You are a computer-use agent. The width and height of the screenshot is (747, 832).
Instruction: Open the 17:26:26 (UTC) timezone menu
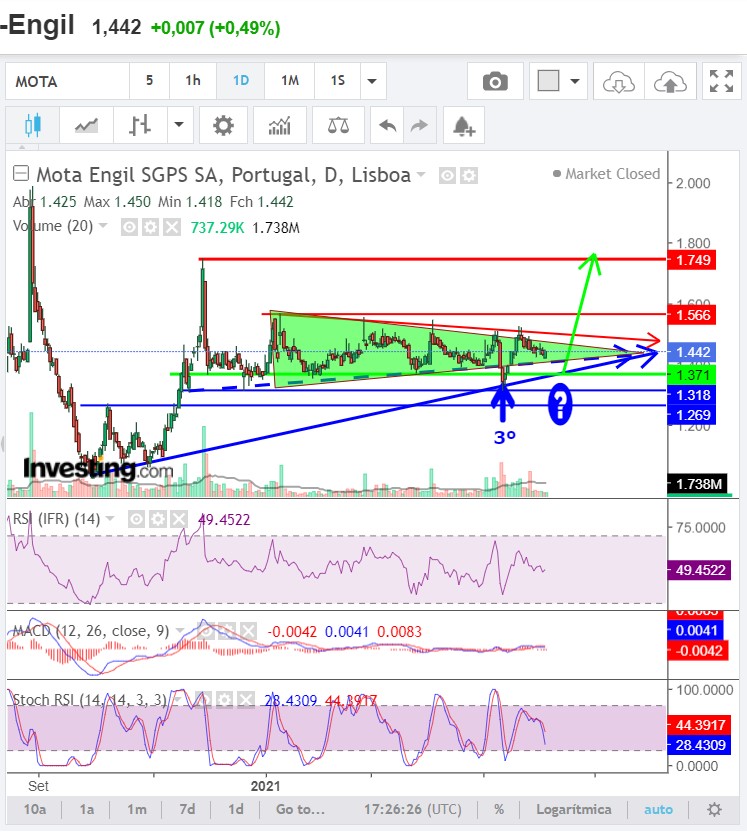(x=412, y=809)
